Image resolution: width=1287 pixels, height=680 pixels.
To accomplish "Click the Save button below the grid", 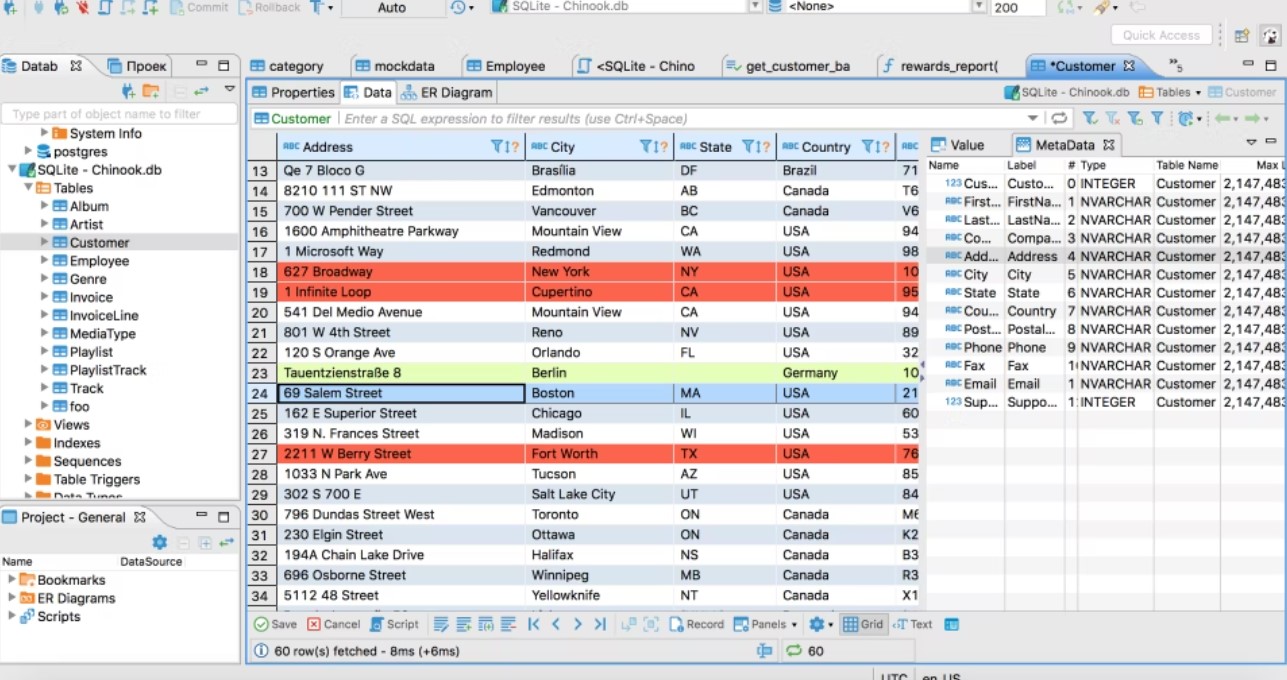I will [x=275, y=624].
